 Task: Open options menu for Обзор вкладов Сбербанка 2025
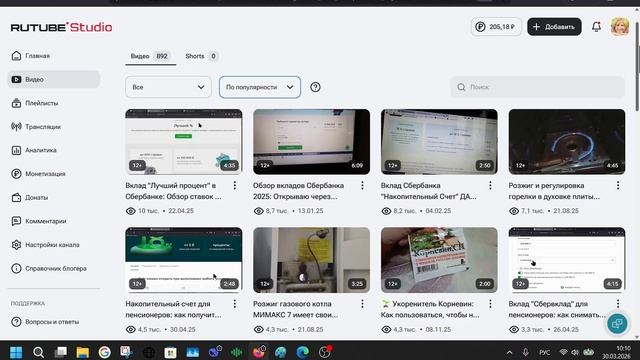click(x=362, y=186)
